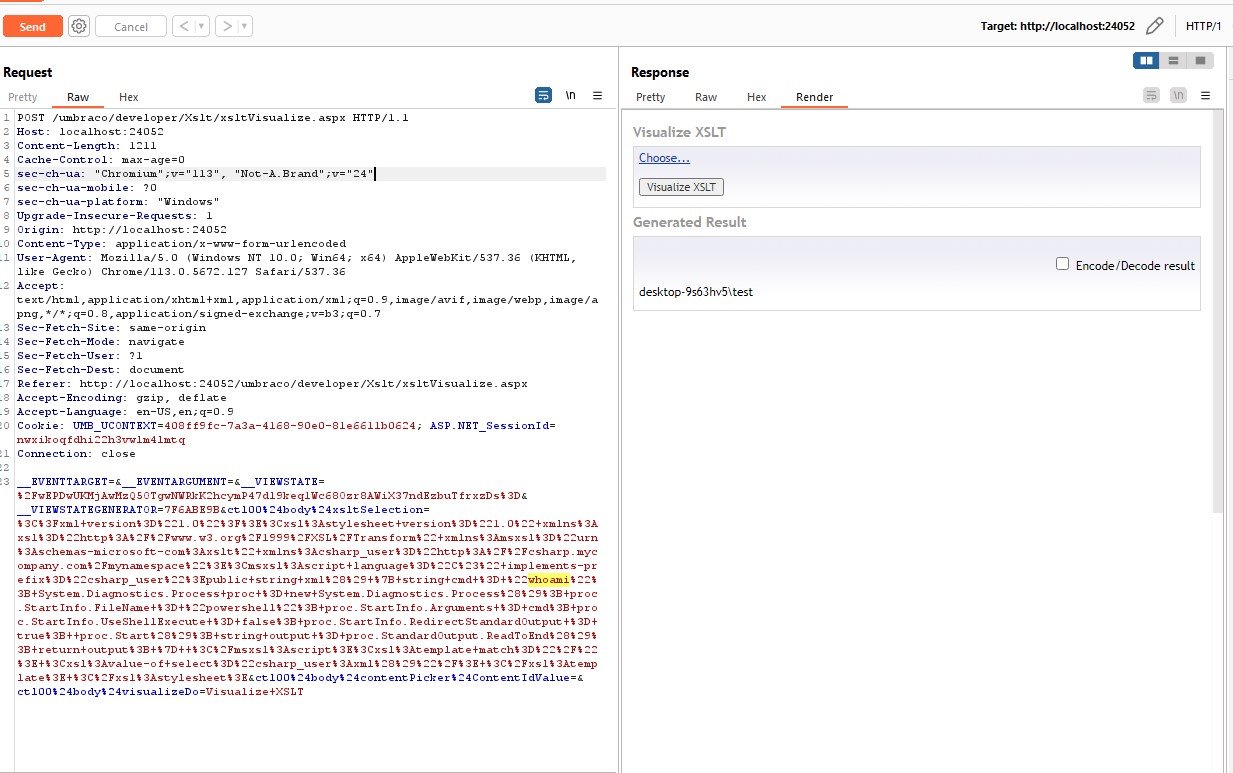Open the back history dropdown arrow
This screenshot has width=1233, height=773.
[202, 26]
